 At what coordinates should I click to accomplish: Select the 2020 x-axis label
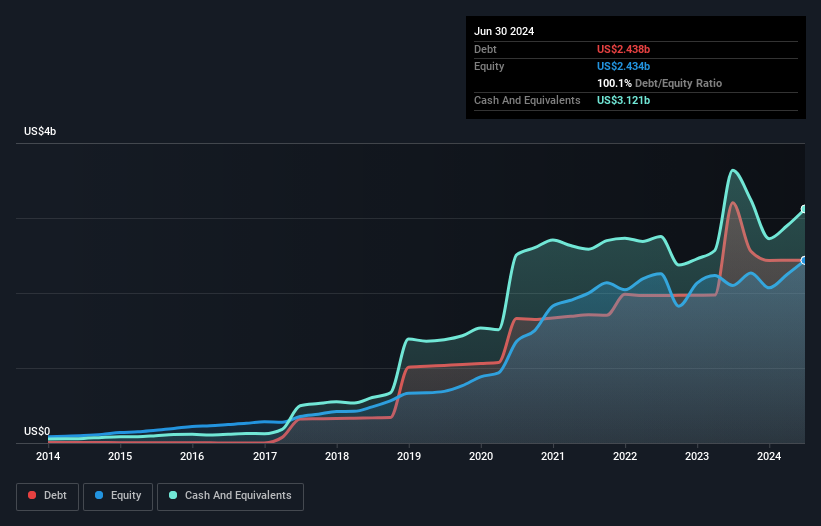coord(481,456)
